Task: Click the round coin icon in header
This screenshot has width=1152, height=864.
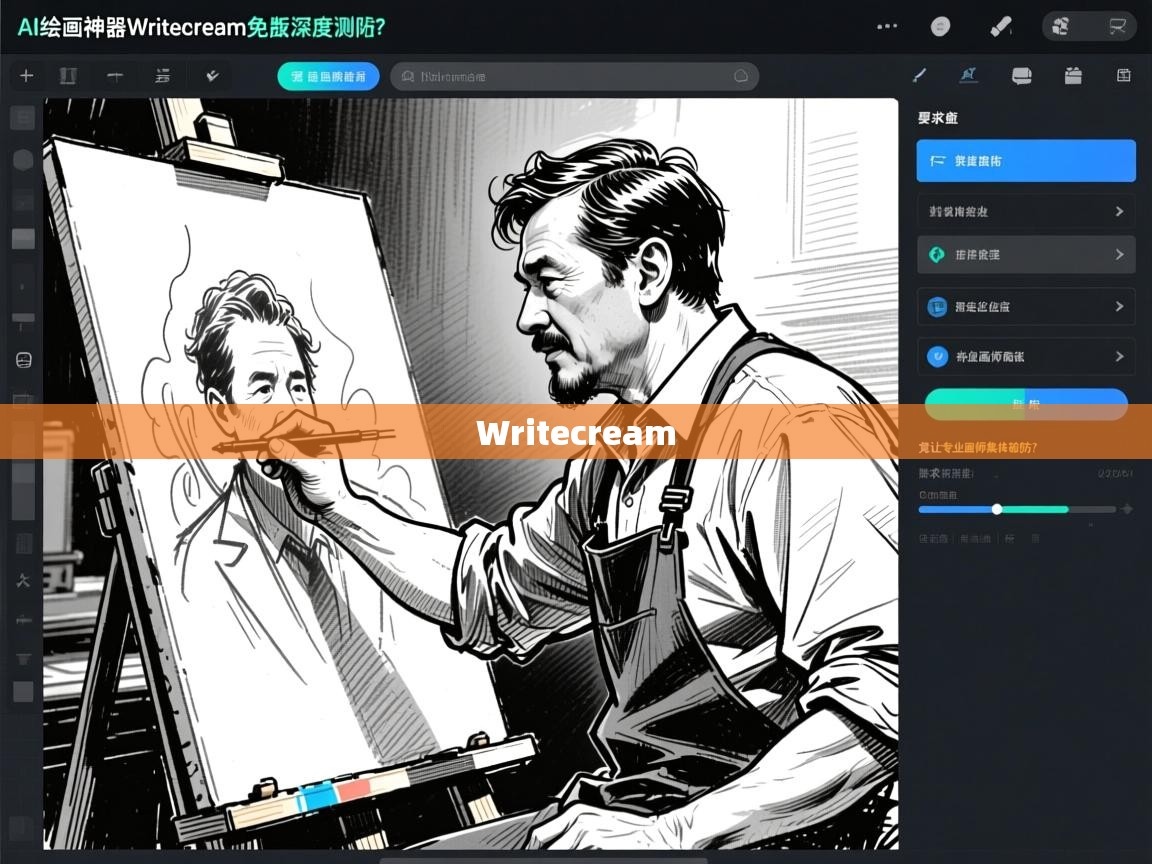Action: [940, 27]
